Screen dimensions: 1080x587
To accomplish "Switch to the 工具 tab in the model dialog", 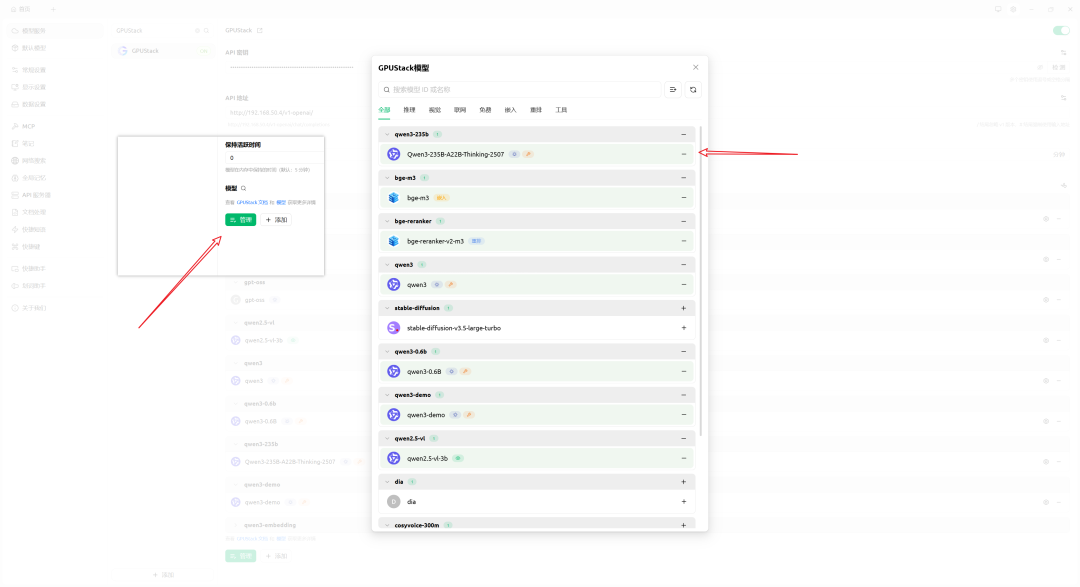I will [562, 110].
